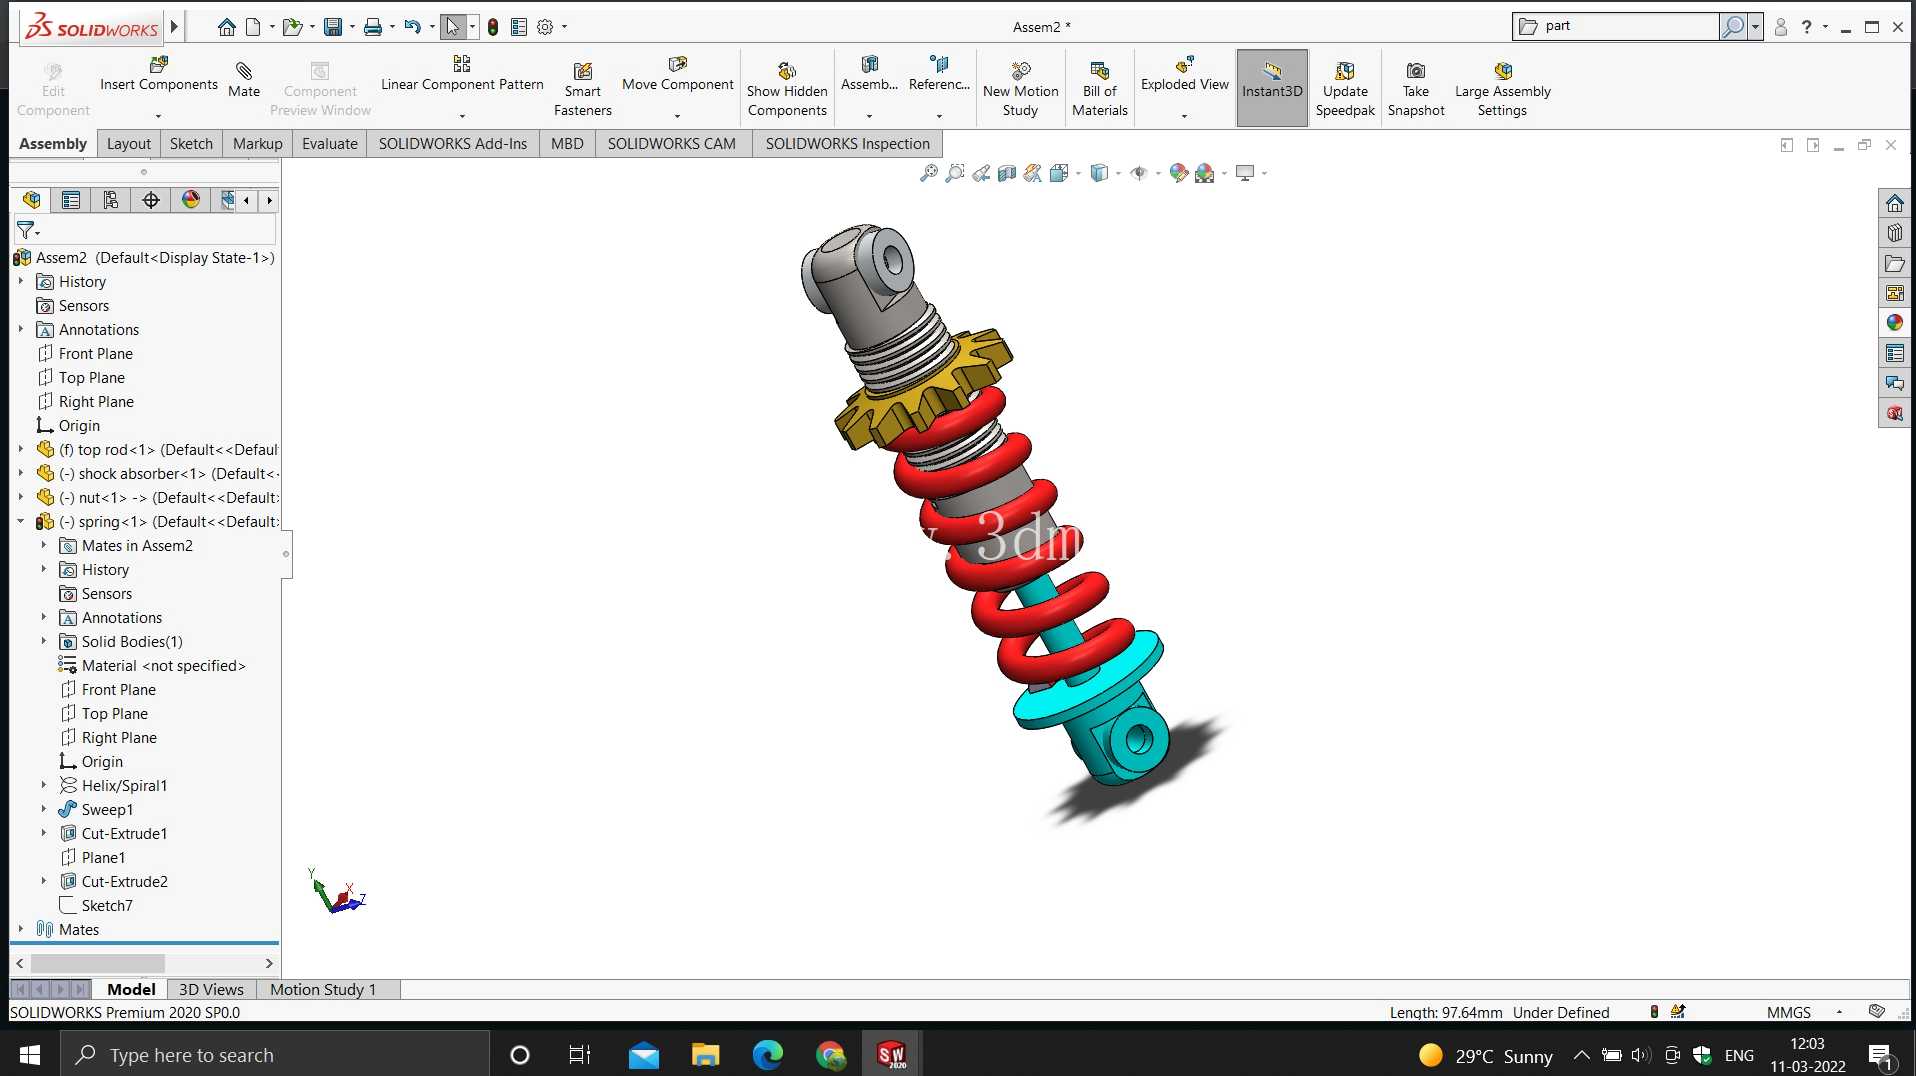Select the Zoom to Area tool
This screenshot has height=1076, width=1916.
tap(955, 173)
